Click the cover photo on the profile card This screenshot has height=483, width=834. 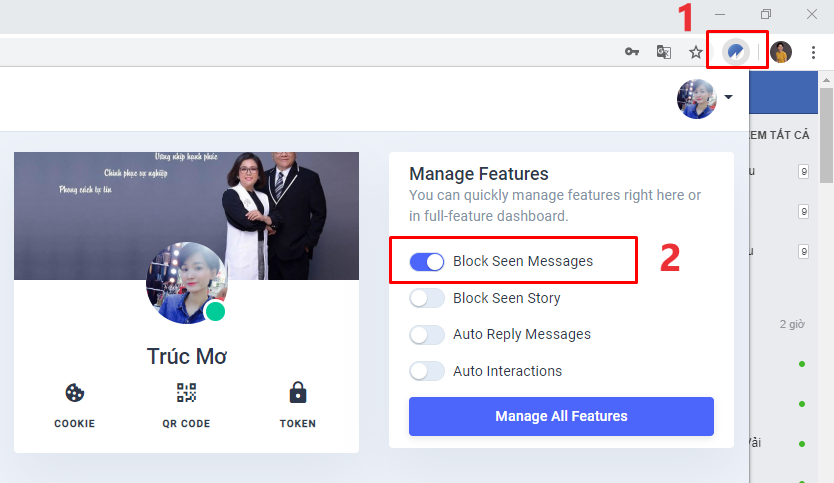pos(186,215)
